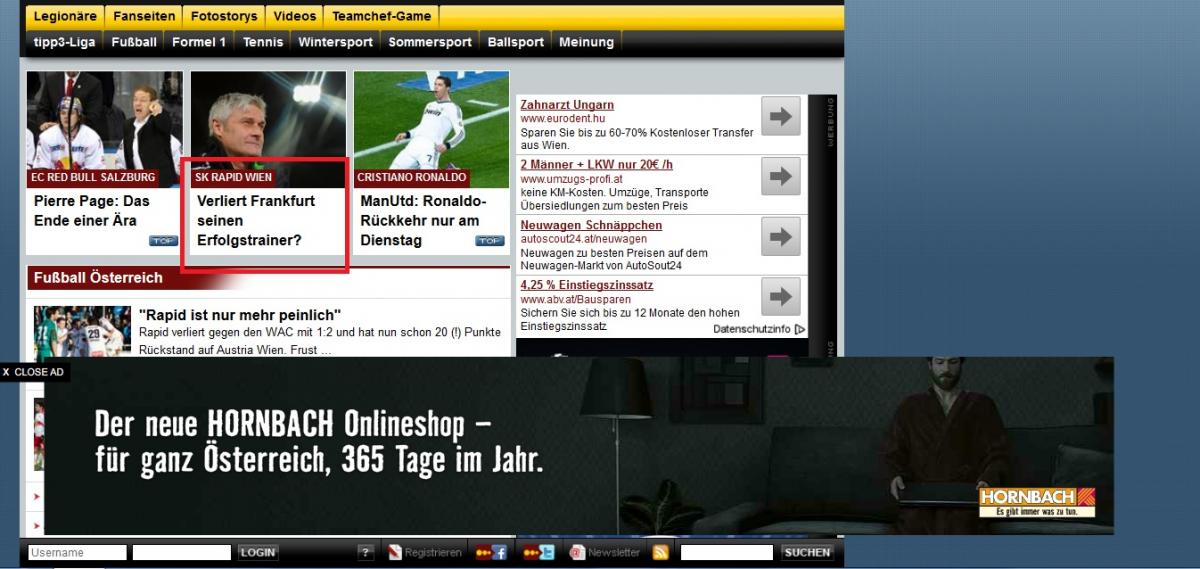
Task: Click the TOP badge under Pierre Page article
Action: (163, 240)
